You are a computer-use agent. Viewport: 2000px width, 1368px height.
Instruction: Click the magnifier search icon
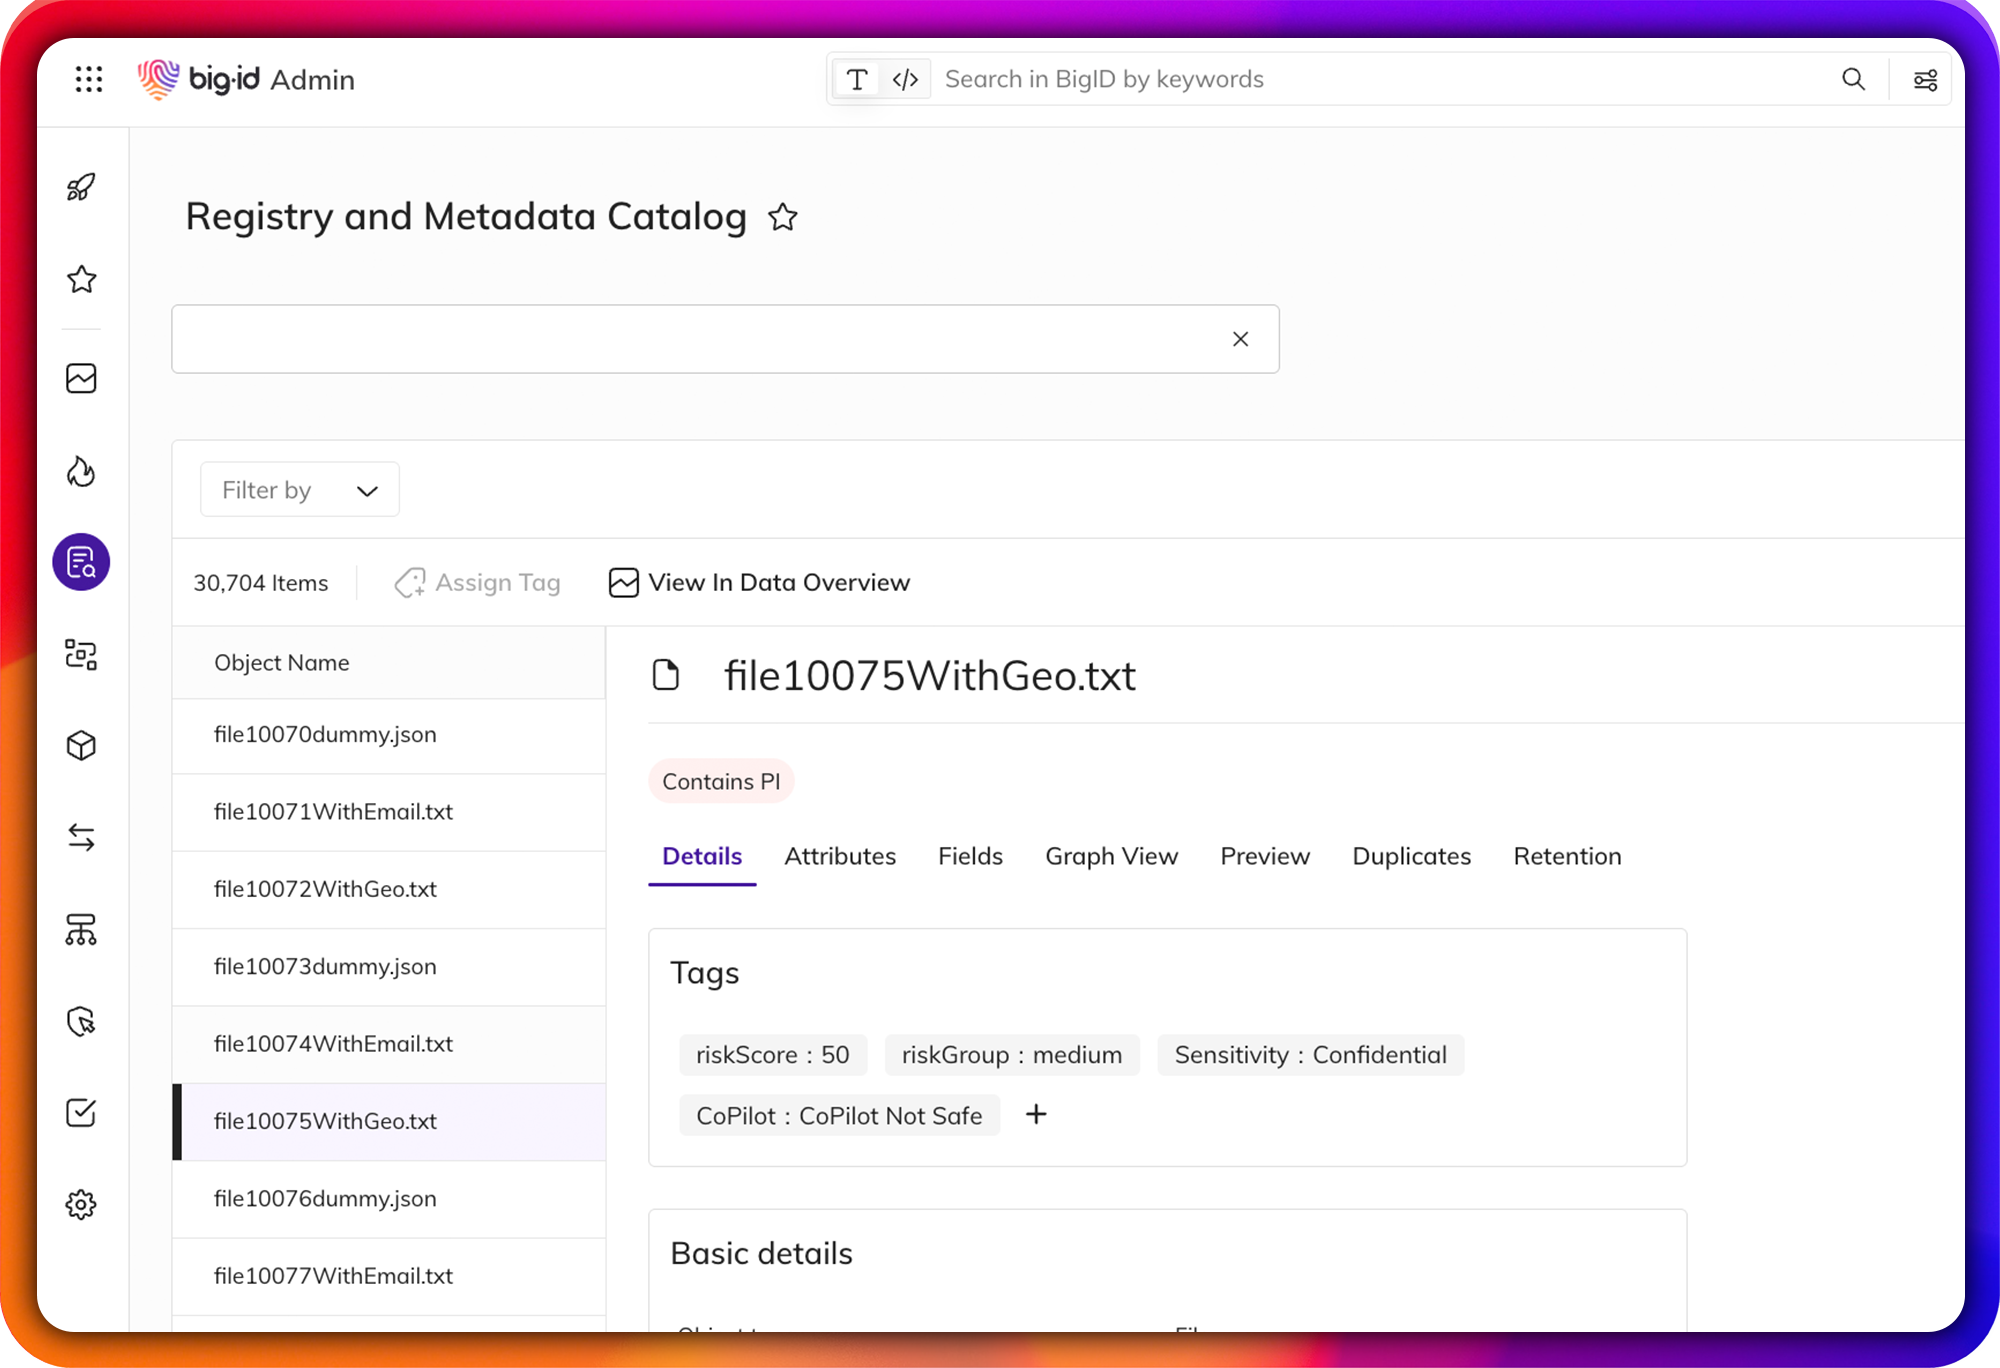1853,79
